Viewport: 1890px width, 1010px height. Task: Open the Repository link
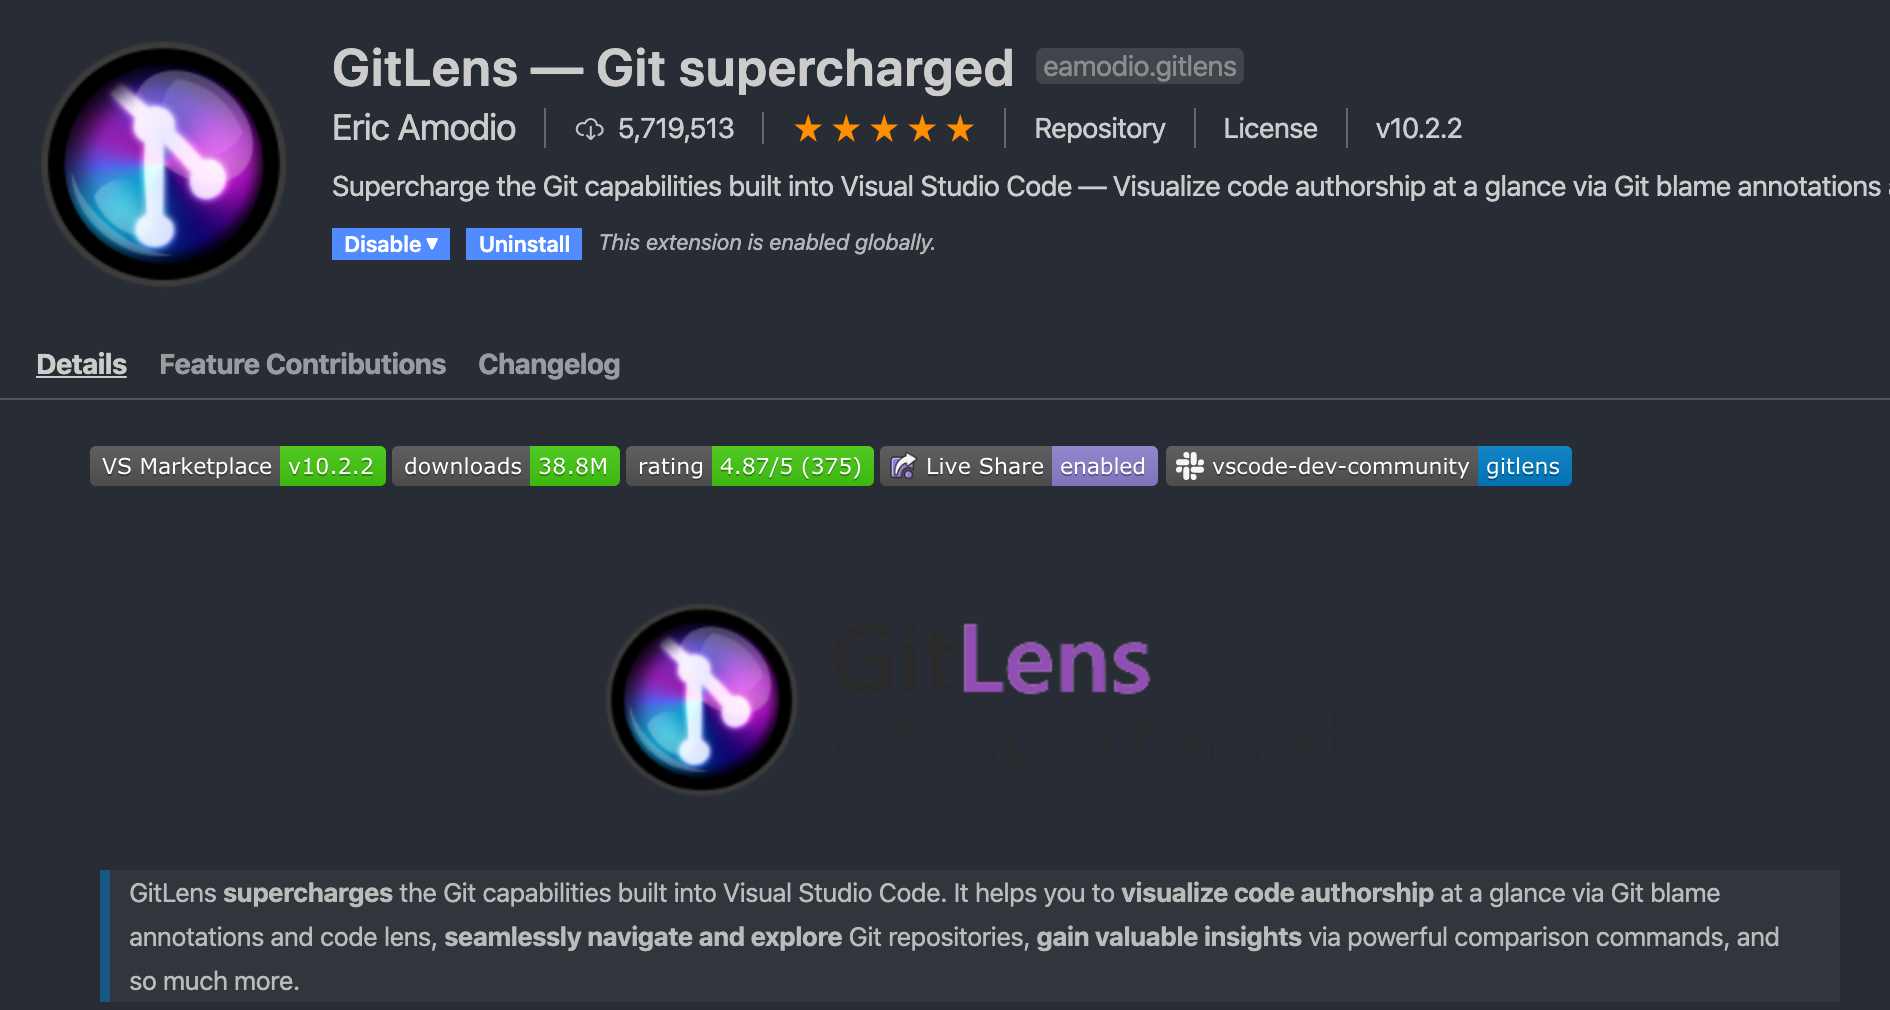1098,128
